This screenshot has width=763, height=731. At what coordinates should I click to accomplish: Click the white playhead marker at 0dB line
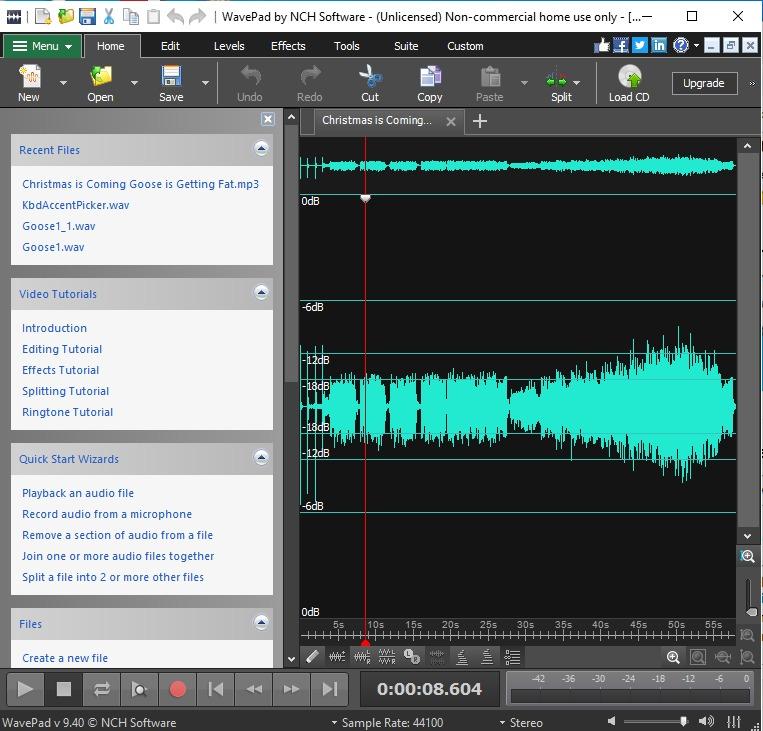[365, 198]
